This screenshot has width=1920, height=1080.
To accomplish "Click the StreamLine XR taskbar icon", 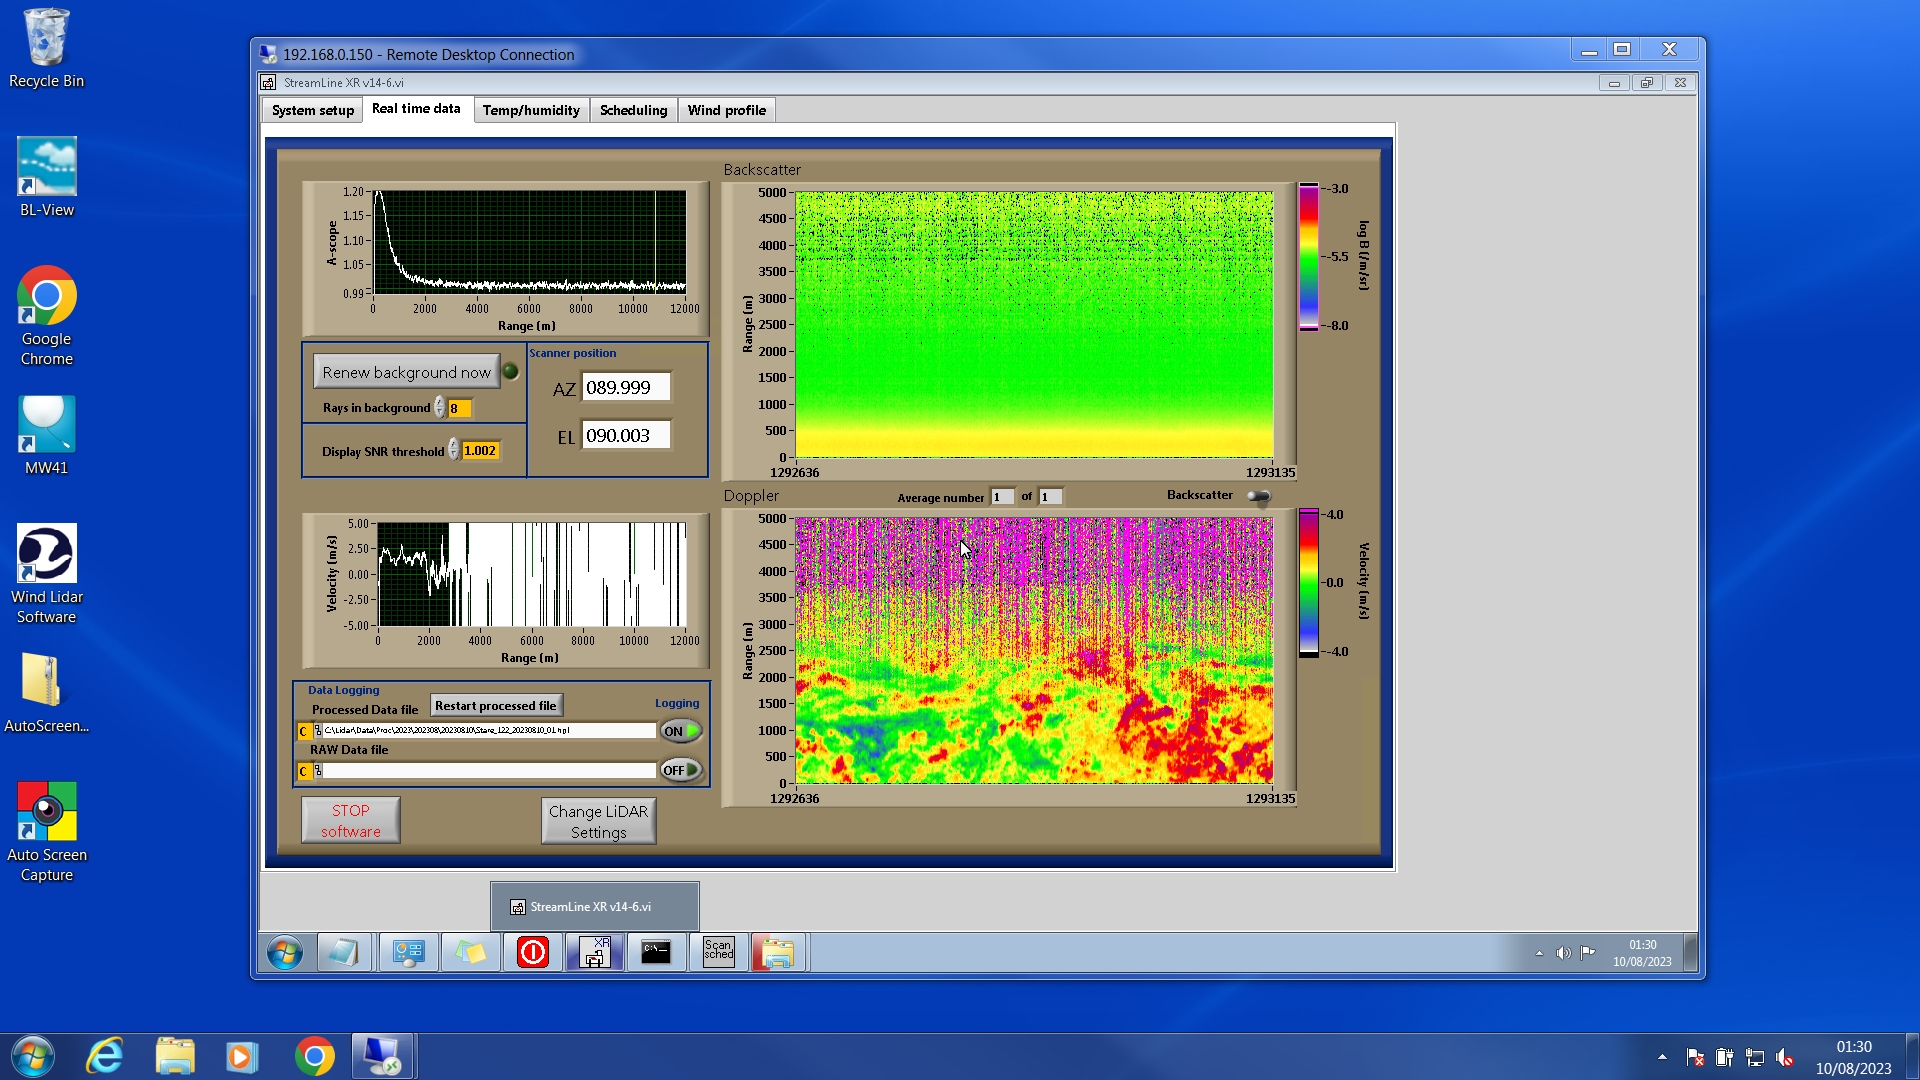I will pos(595,951).
